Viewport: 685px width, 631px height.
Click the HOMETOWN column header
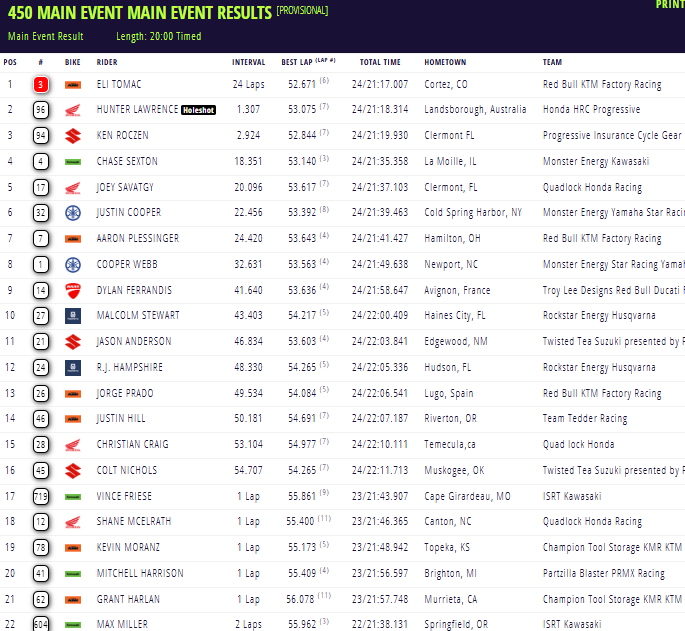coord(445,62)
